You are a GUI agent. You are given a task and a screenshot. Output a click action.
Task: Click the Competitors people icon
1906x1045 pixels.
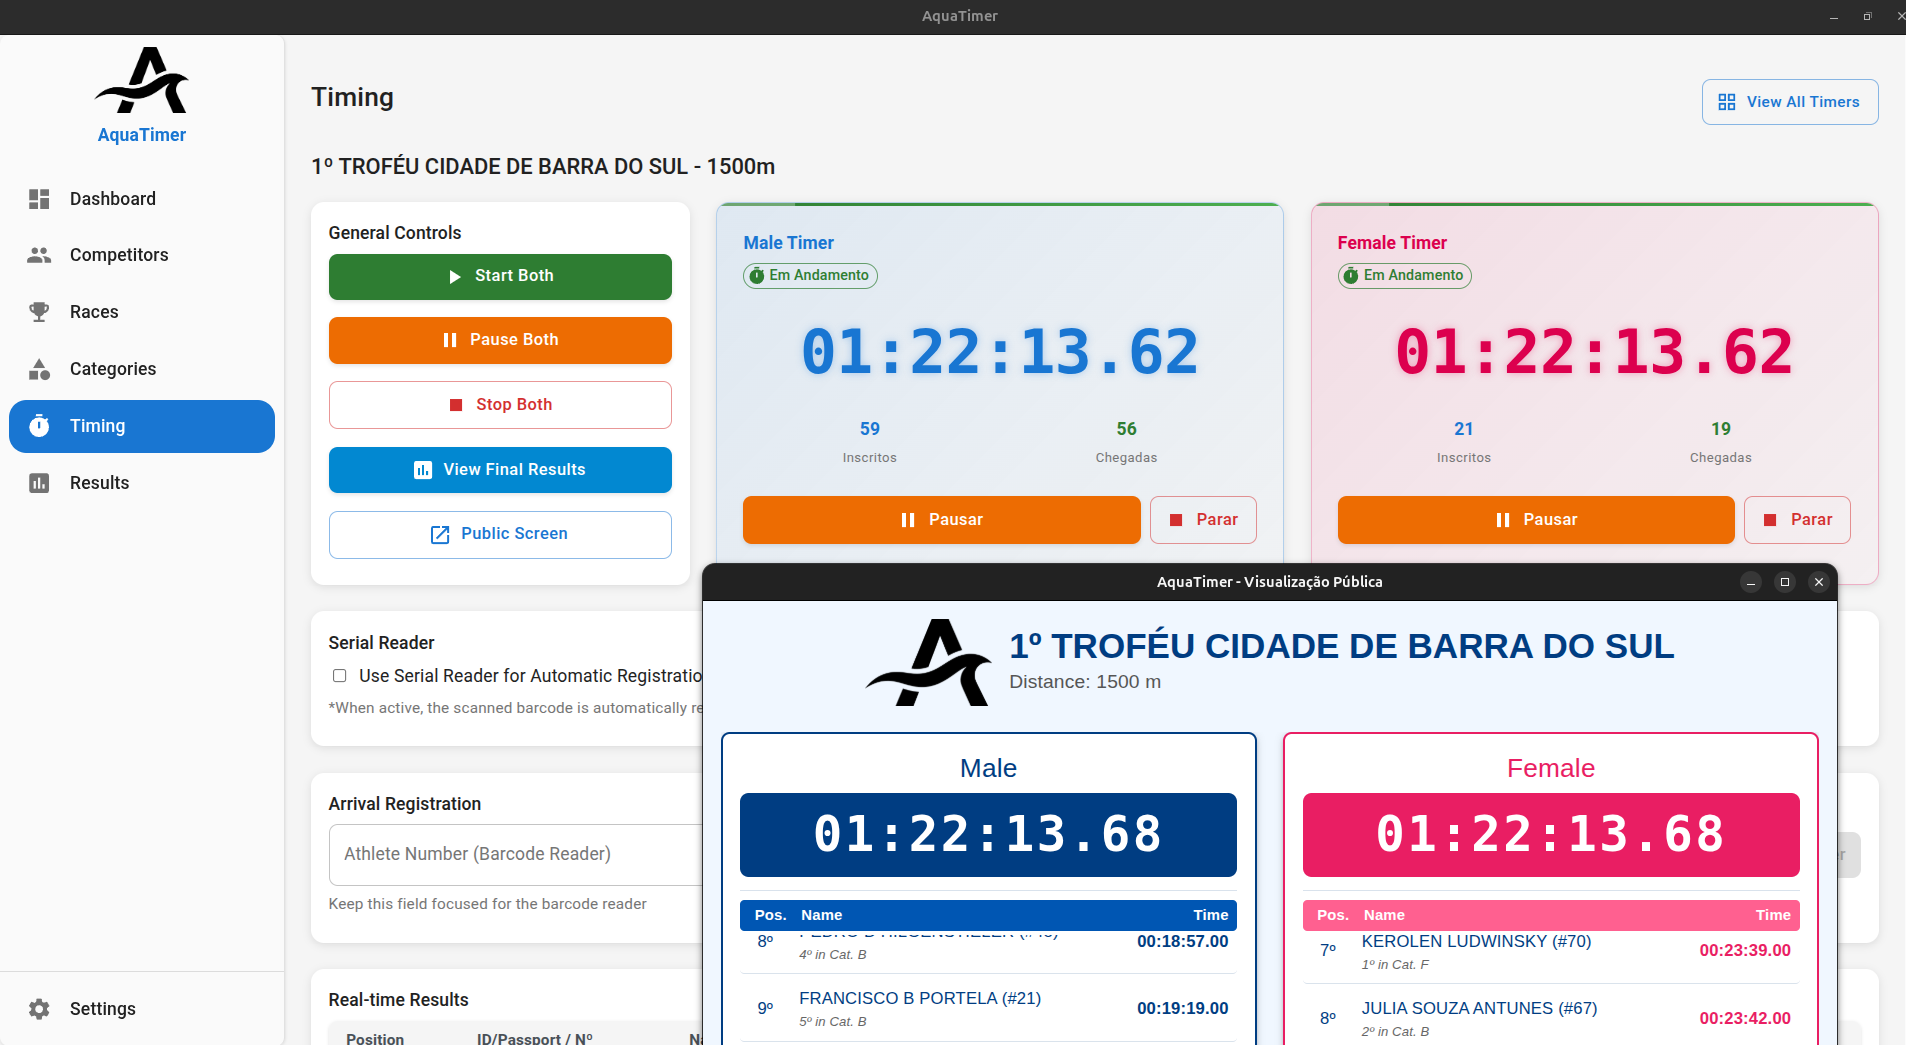click(39, 255)
